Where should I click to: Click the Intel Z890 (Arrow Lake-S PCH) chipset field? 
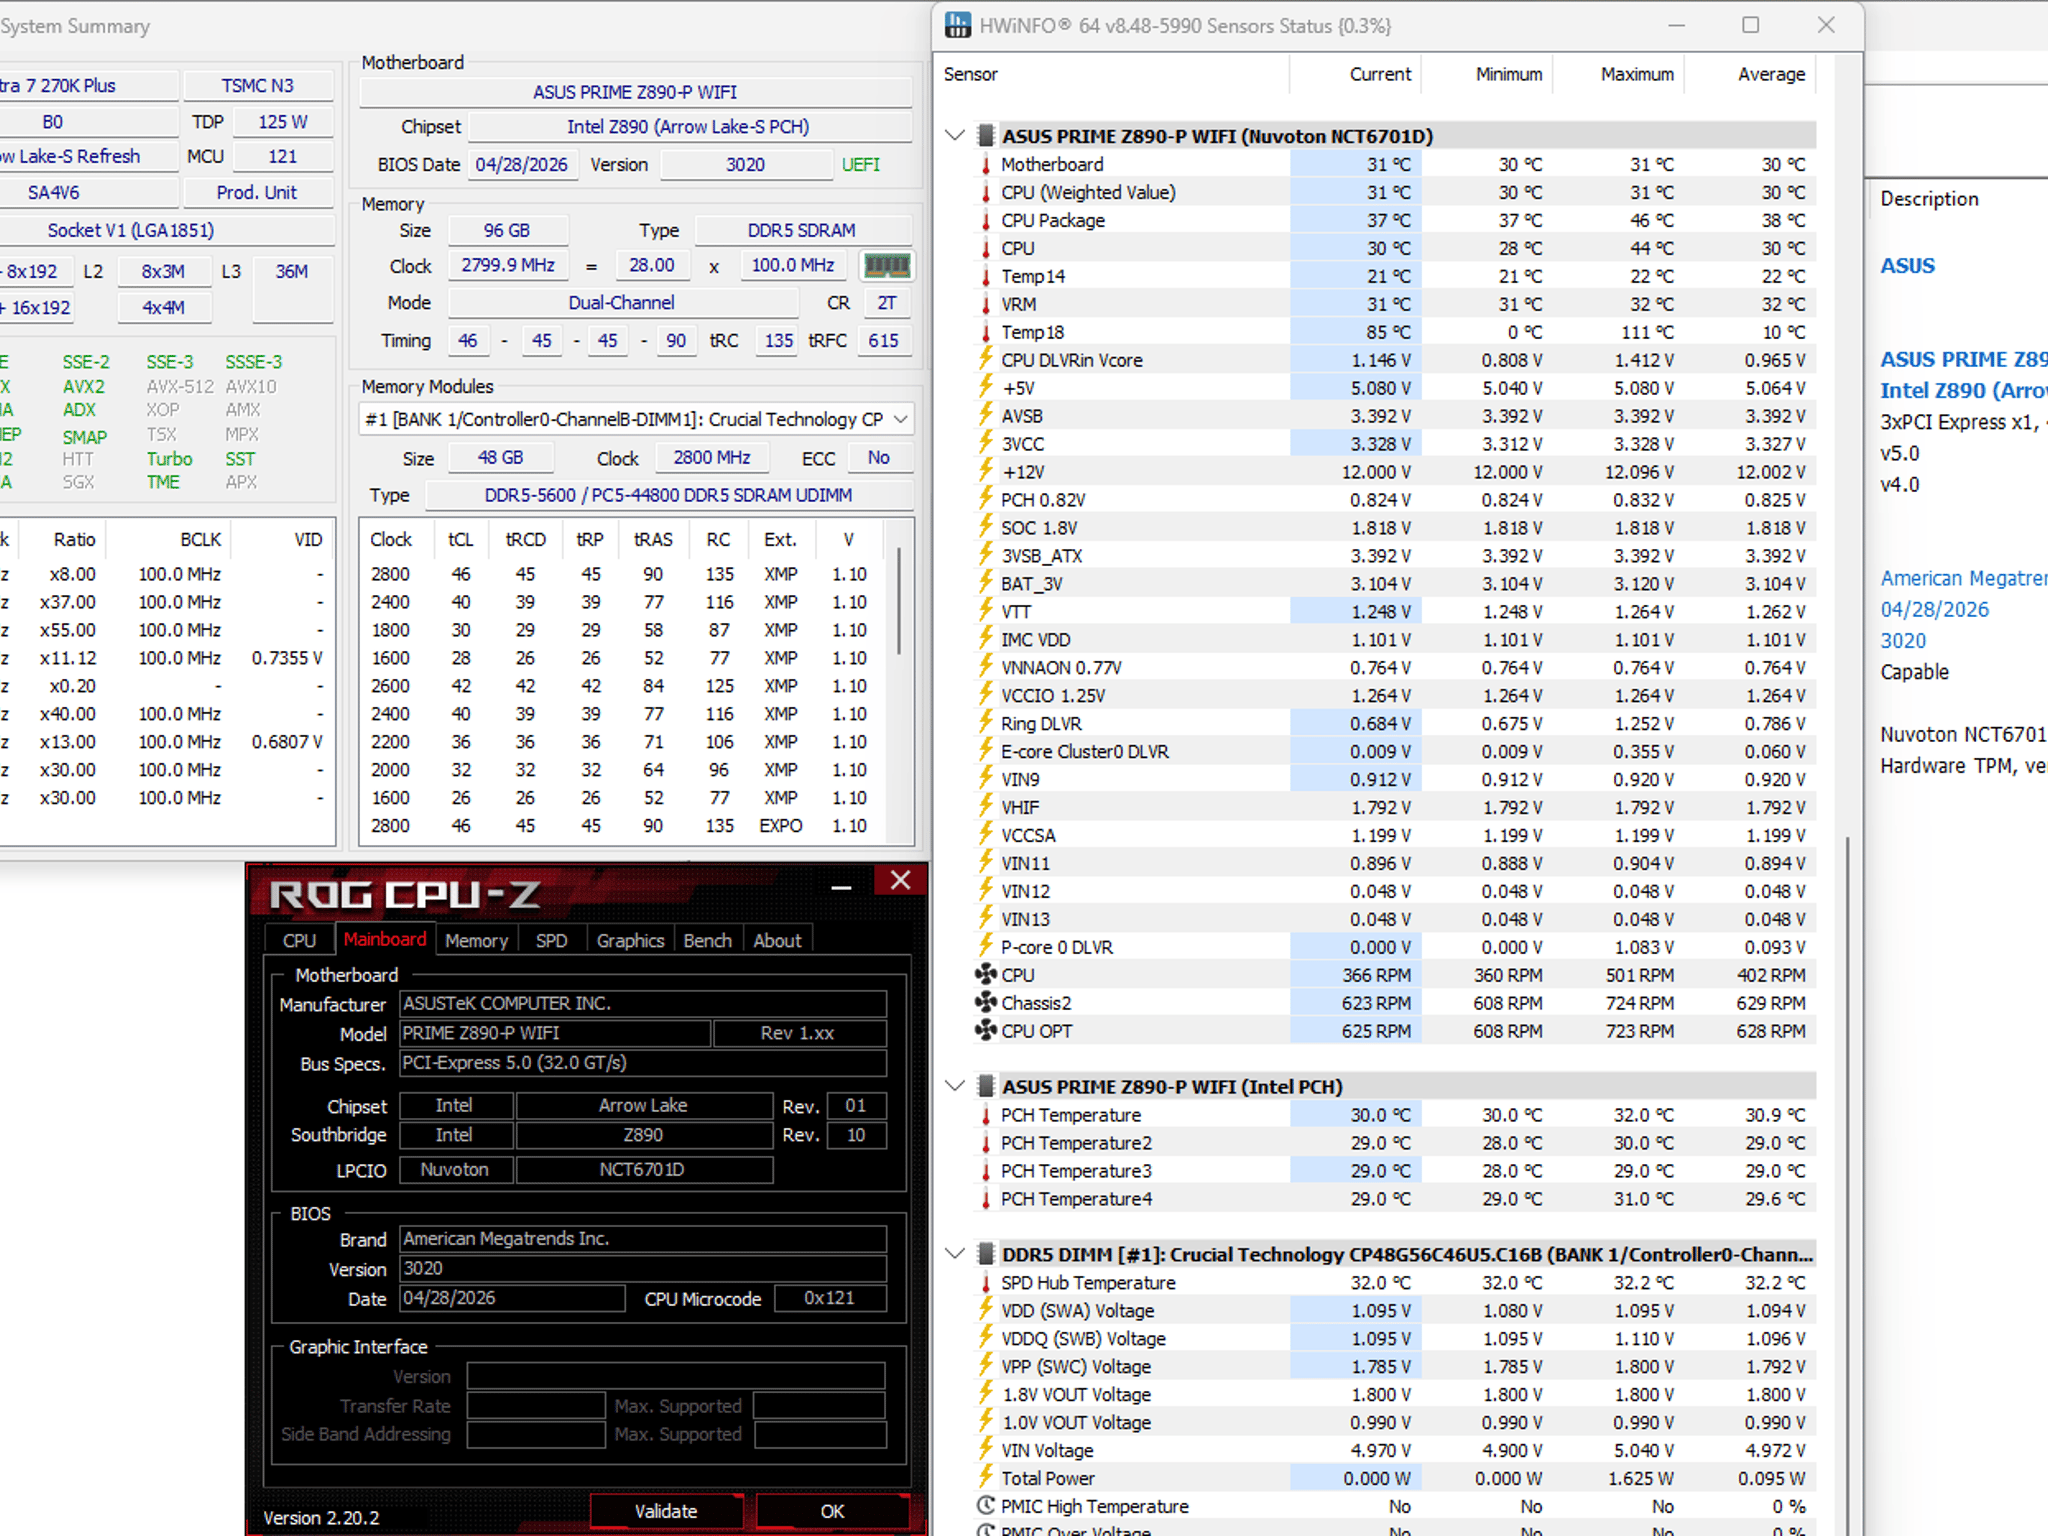[689, 127]
